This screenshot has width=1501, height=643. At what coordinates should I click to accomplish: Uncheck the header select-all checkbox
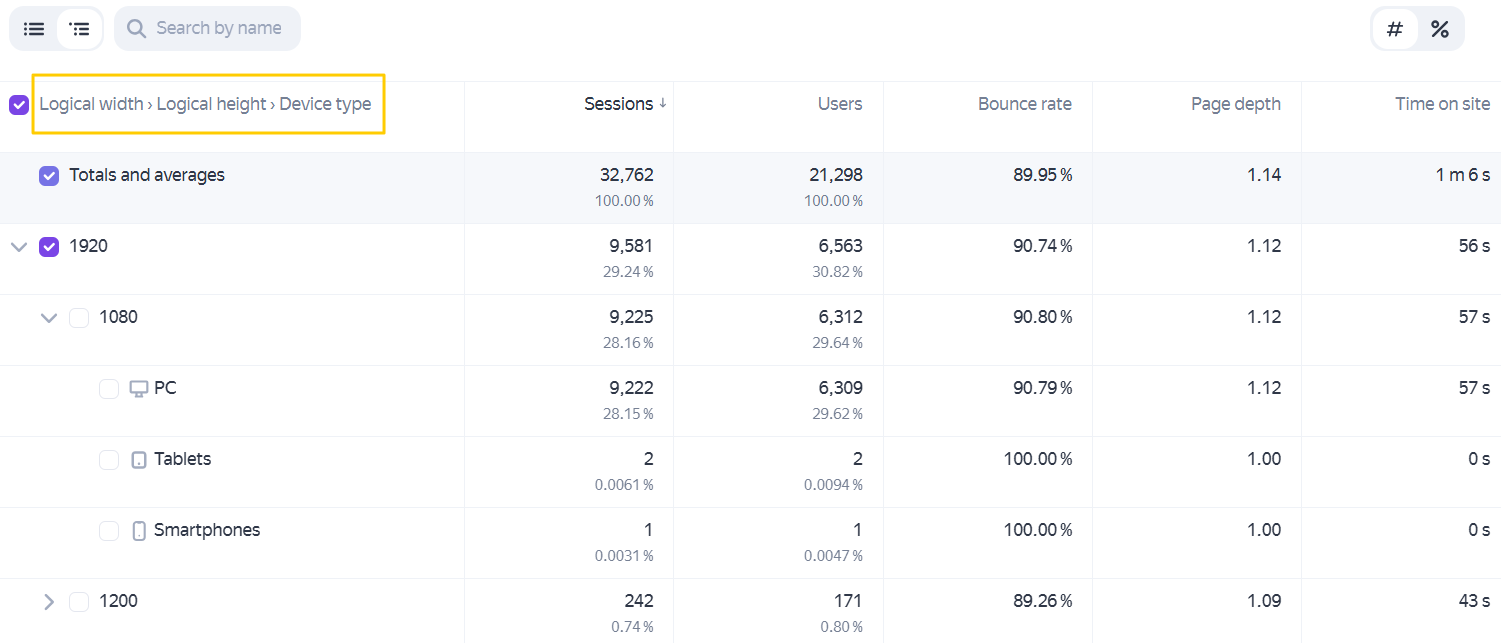coord(19,104)
